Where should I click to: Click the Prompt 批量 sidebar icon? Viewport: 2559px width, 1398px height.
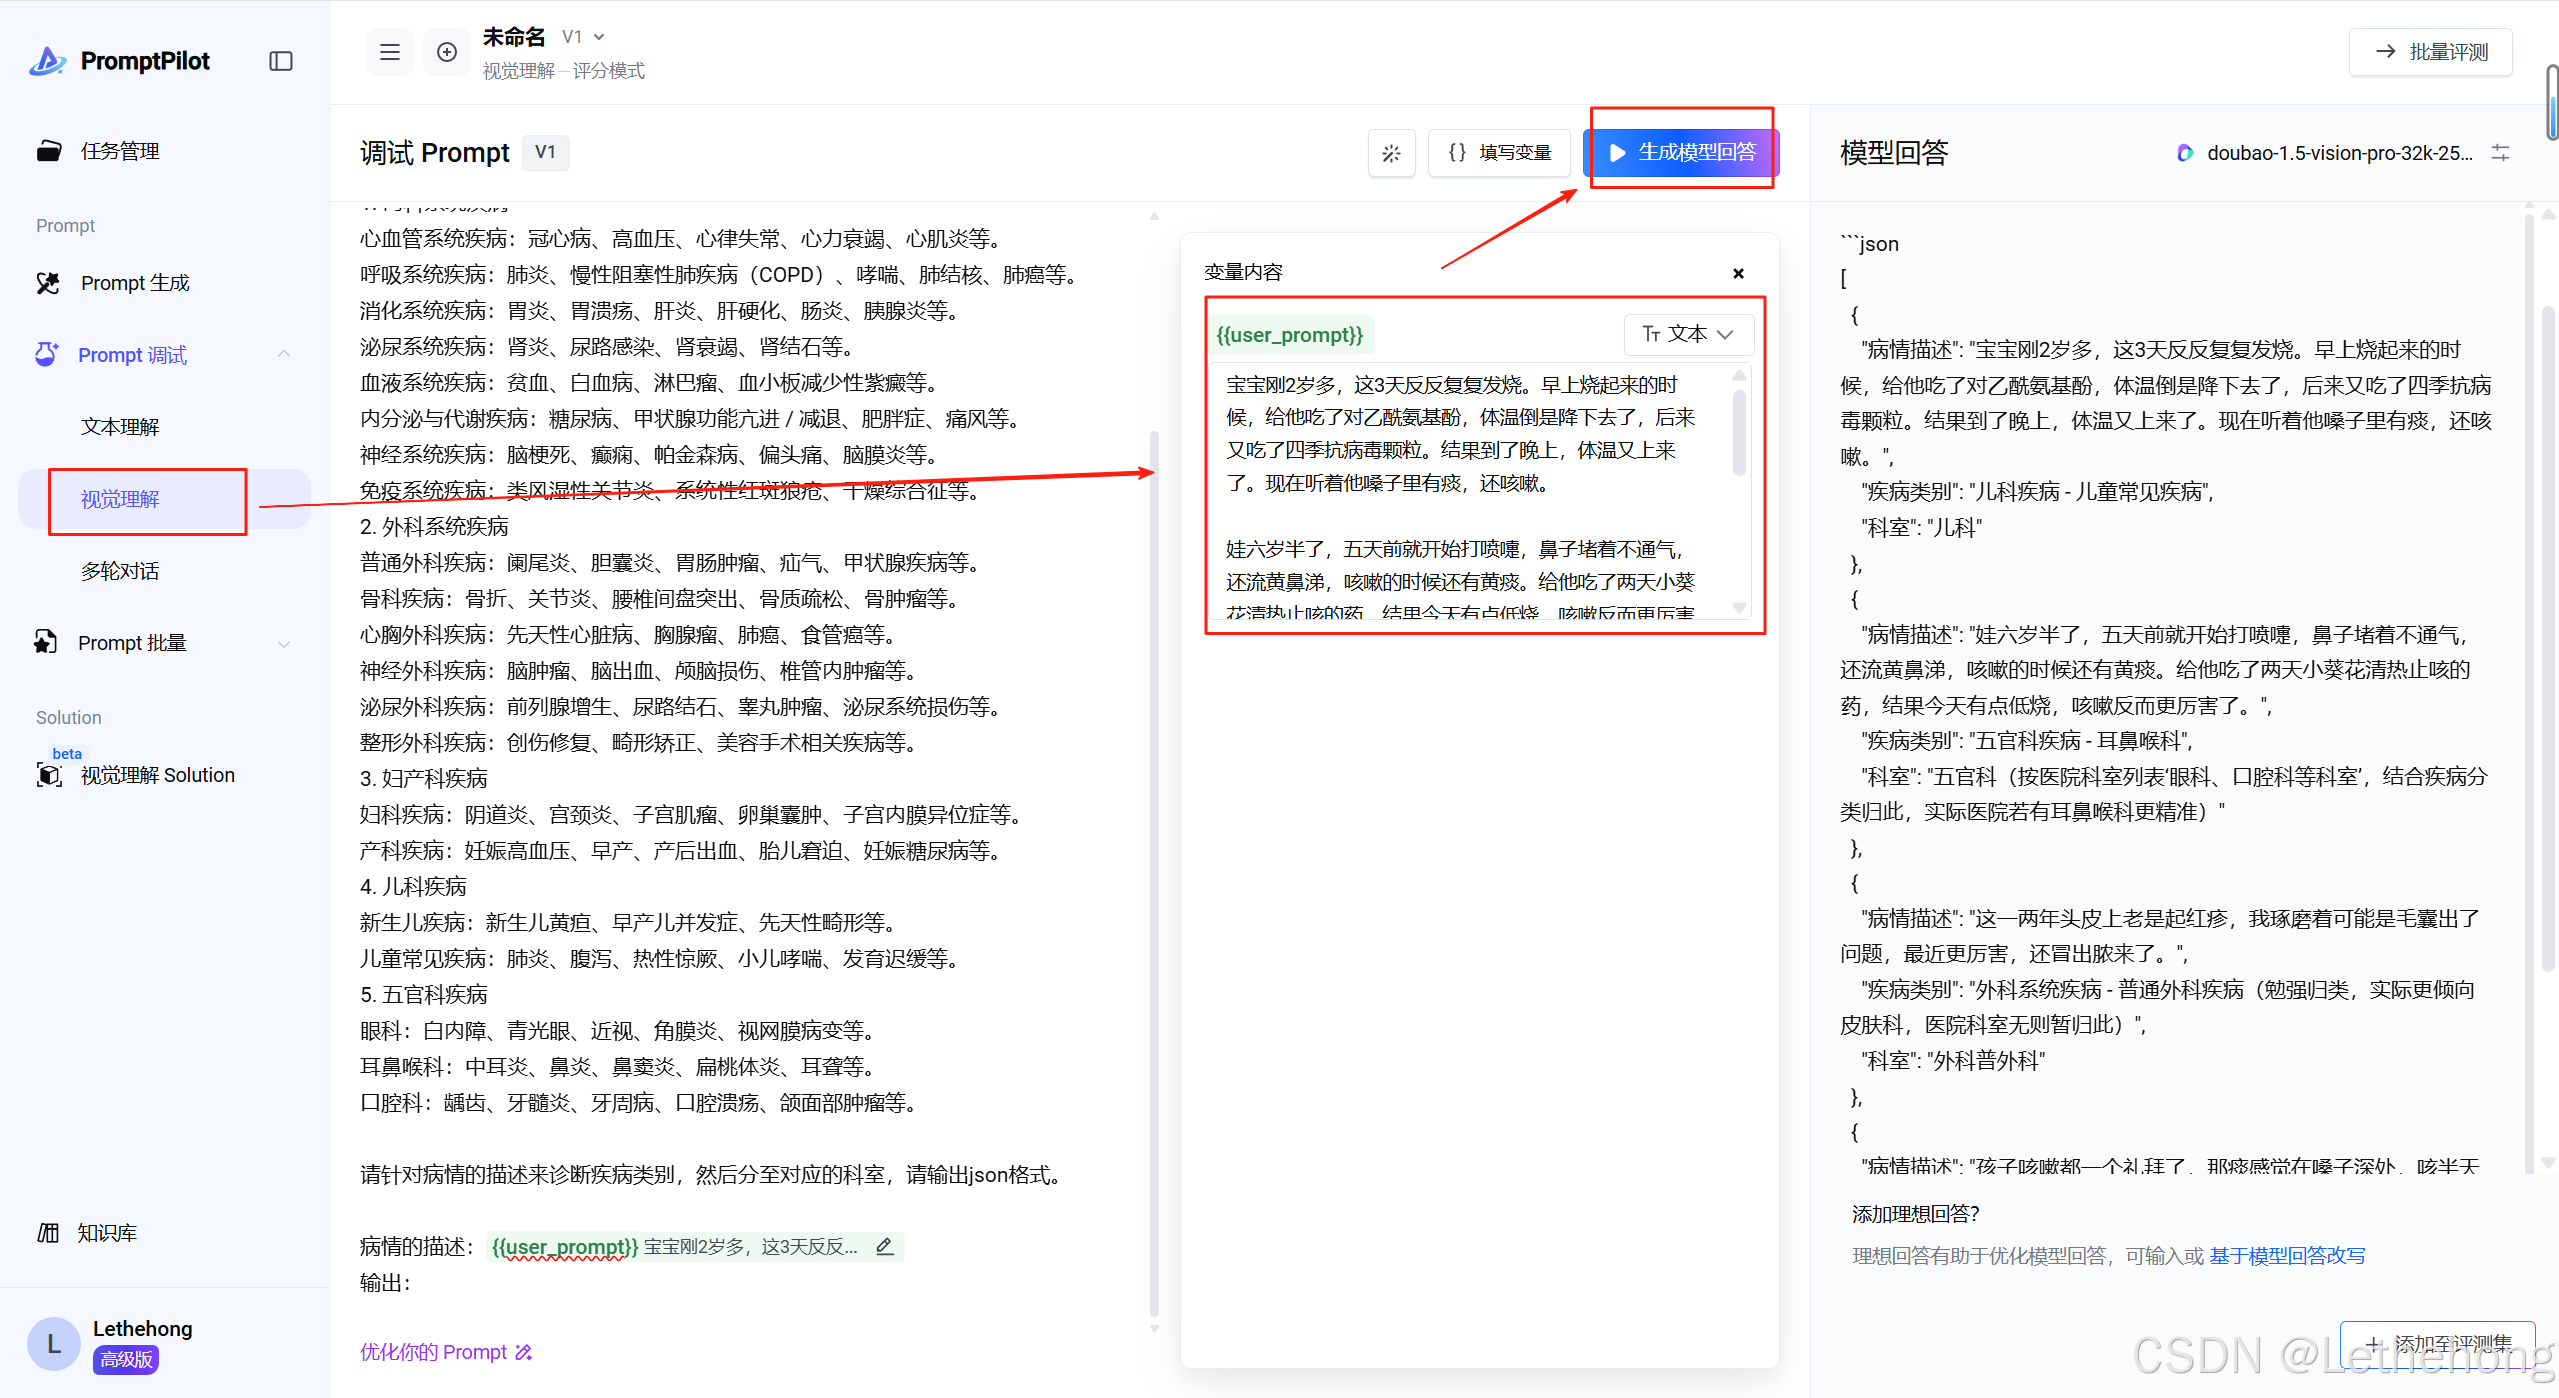(46, 642)
